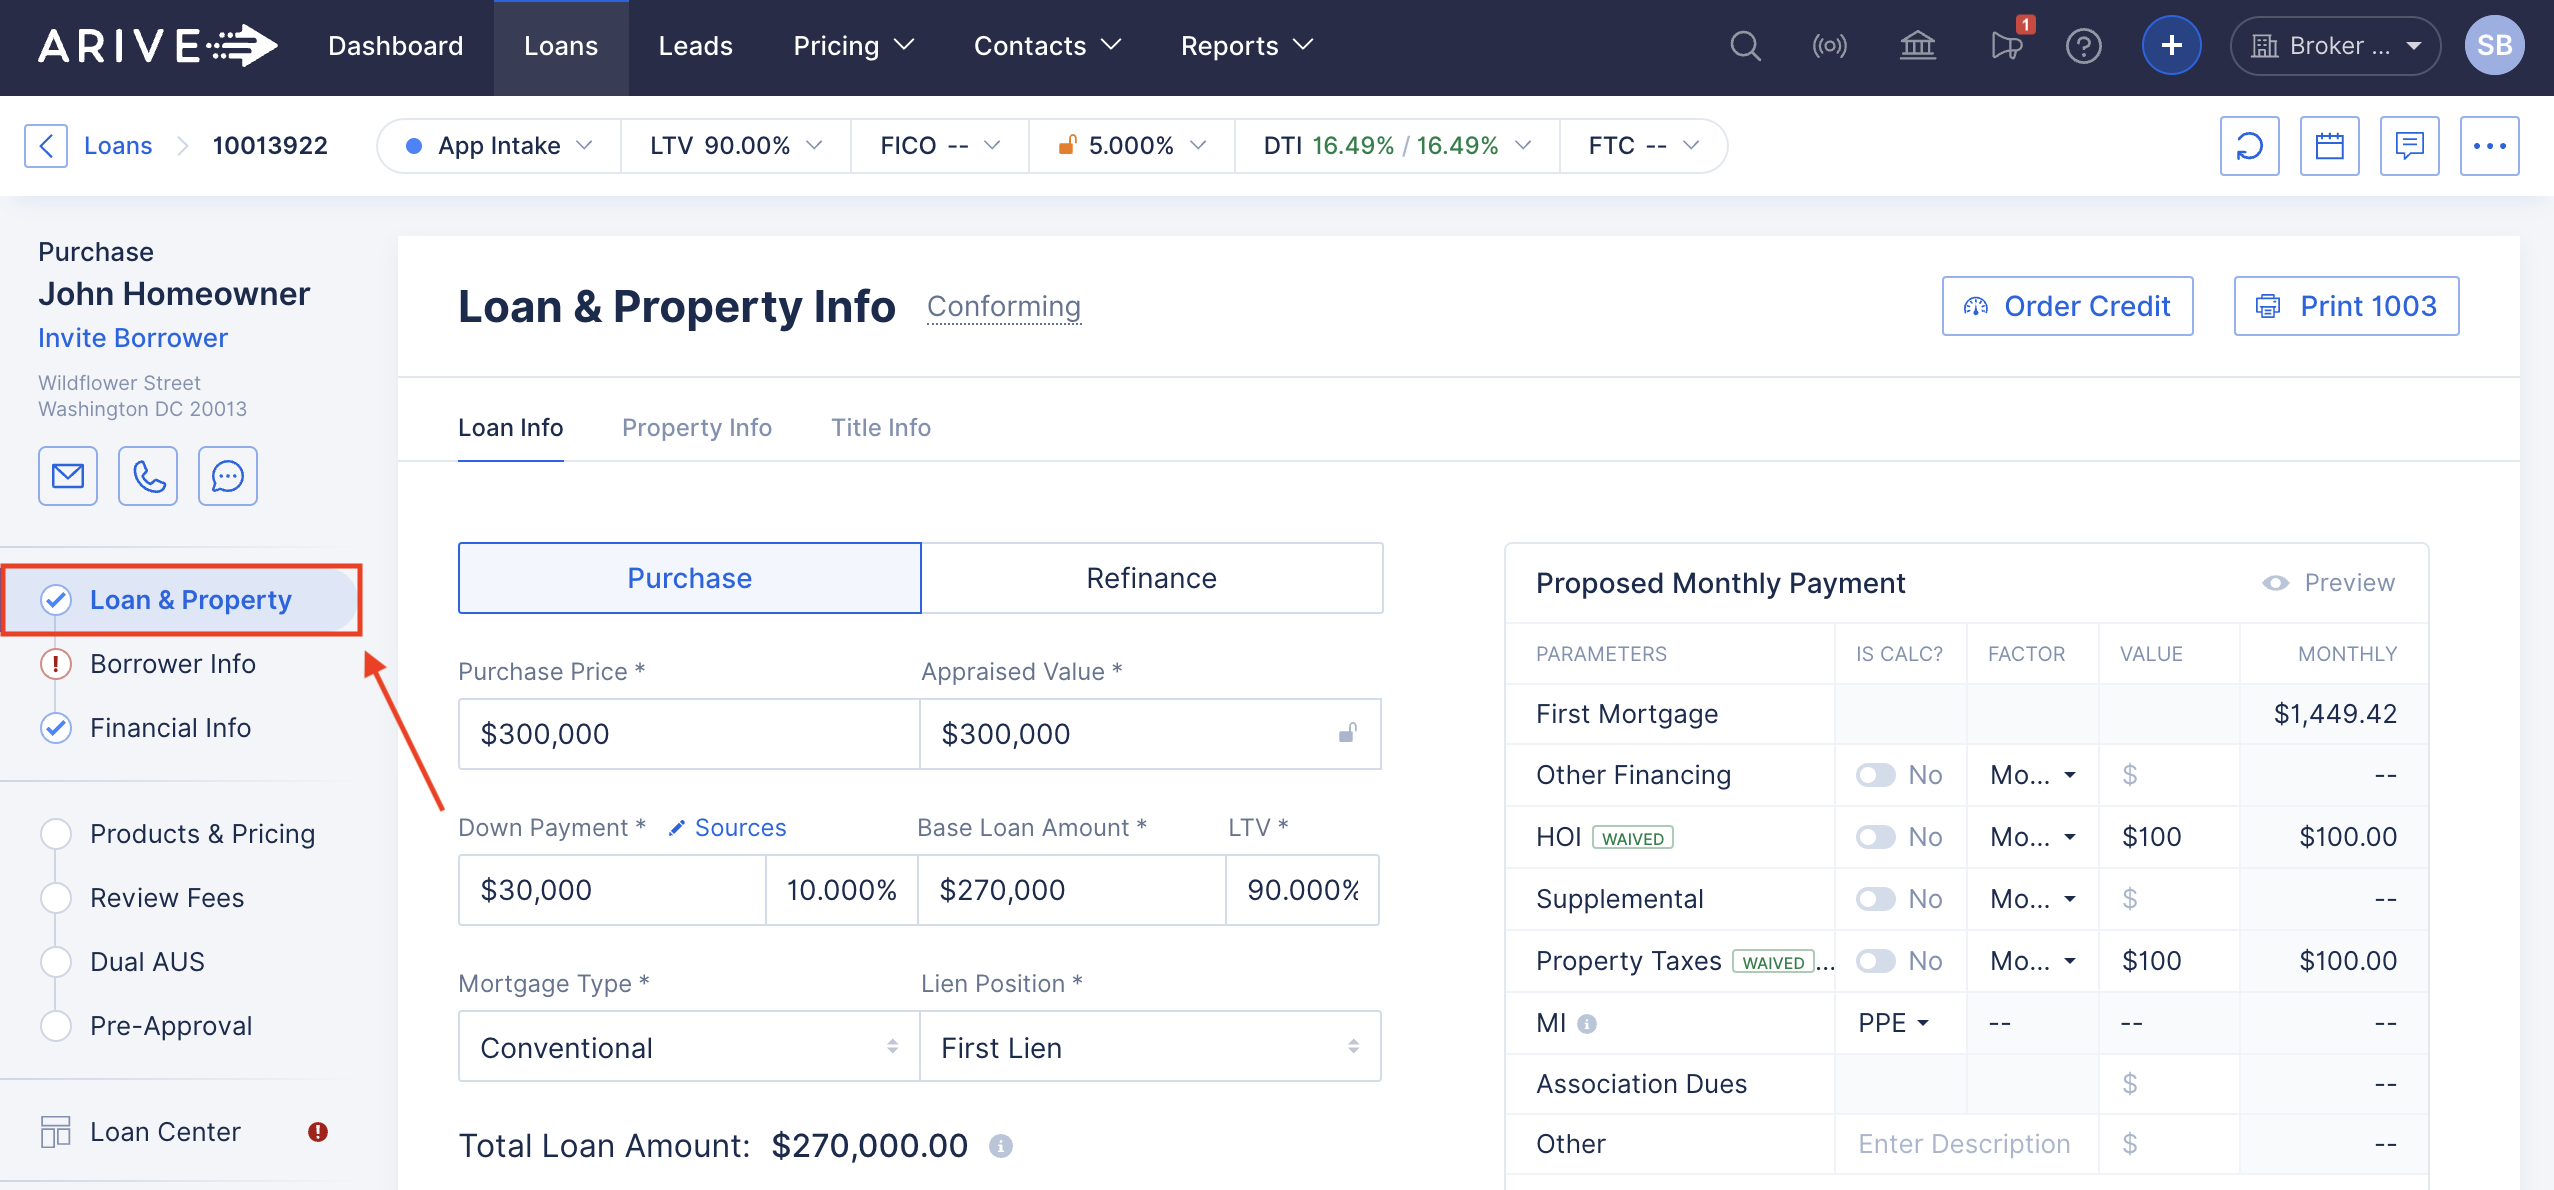Open the notifications megaphone icon
2554x1190 pixels.
tap(2006, 46)
